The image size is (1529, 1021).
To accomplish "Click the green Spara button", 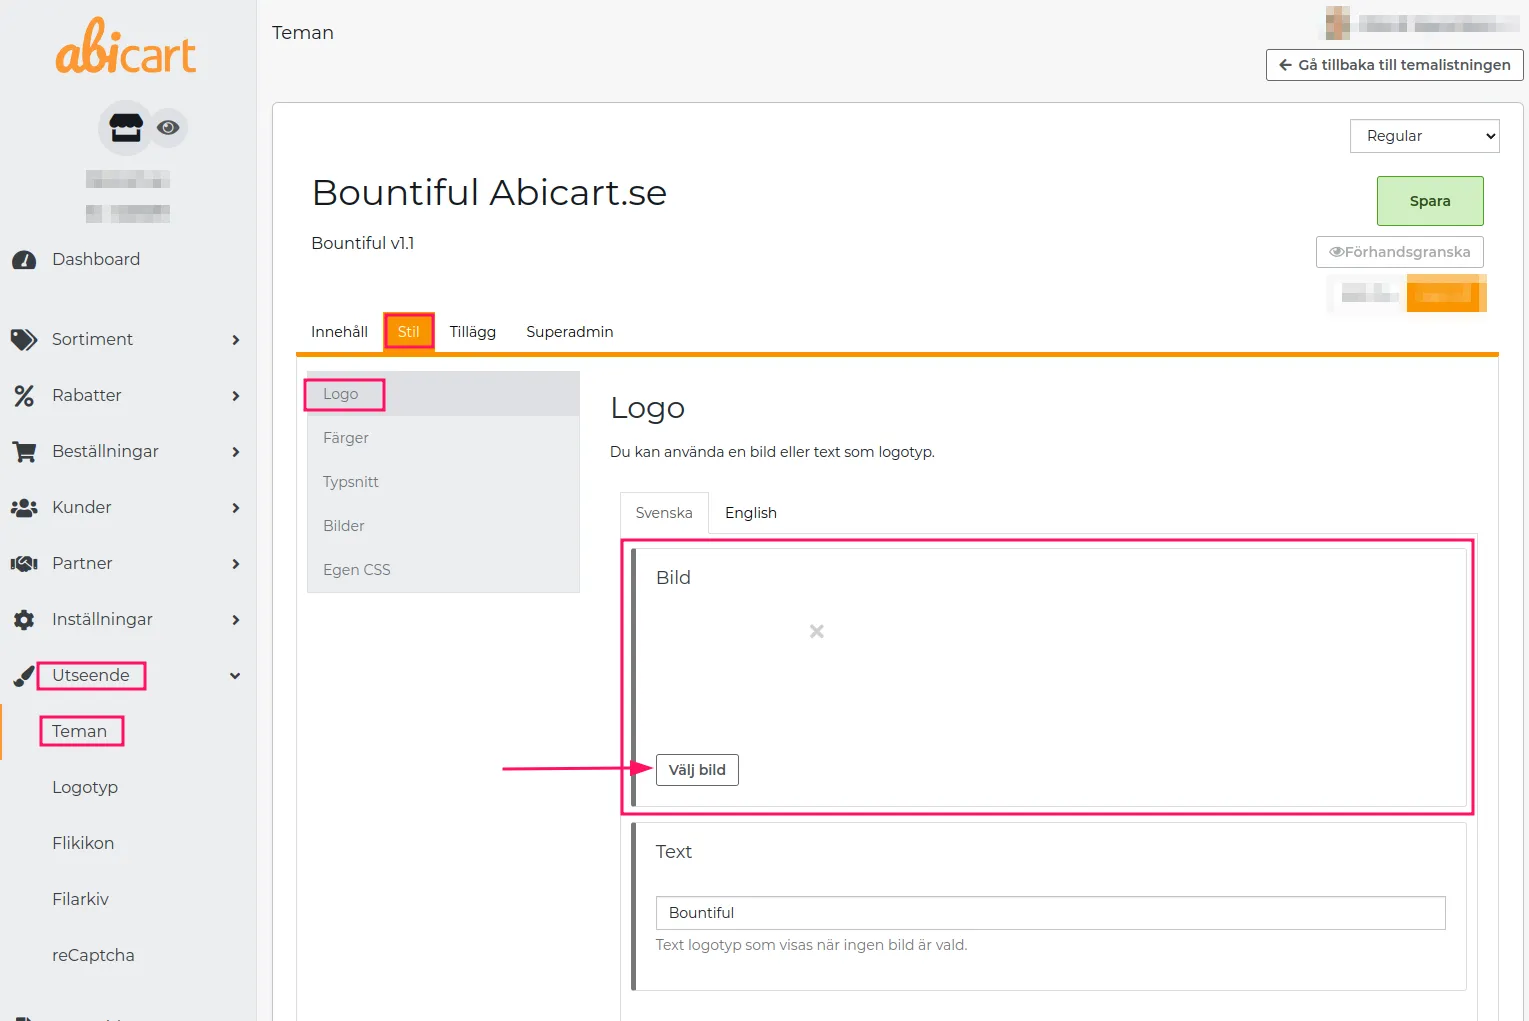I will click(x=1430, y=201).
